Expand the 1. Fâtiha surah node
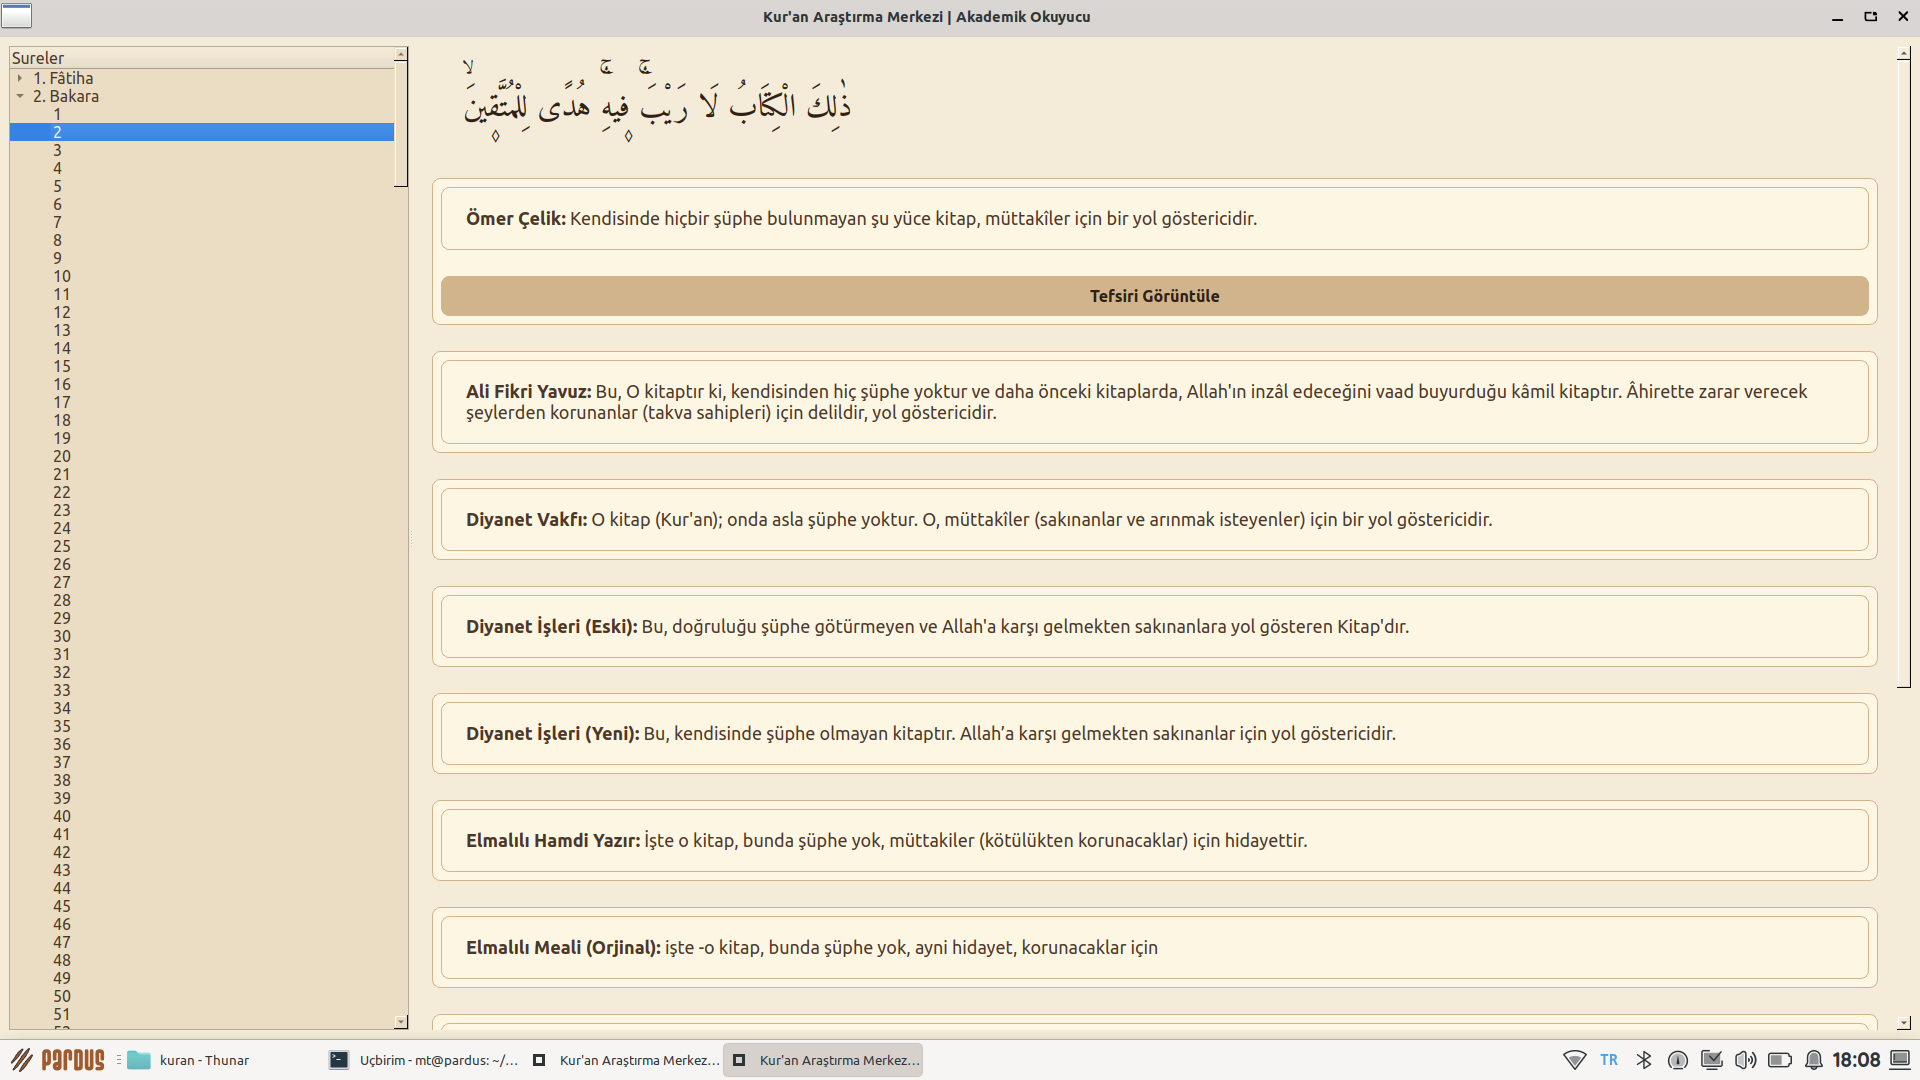 click(20, 78)
